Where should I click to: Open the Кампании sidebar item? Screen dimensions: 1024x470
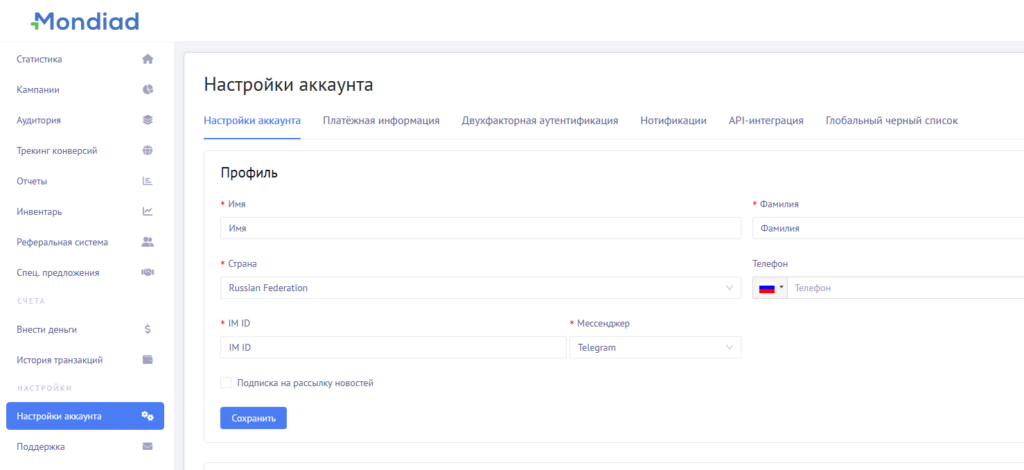point(85,90)
